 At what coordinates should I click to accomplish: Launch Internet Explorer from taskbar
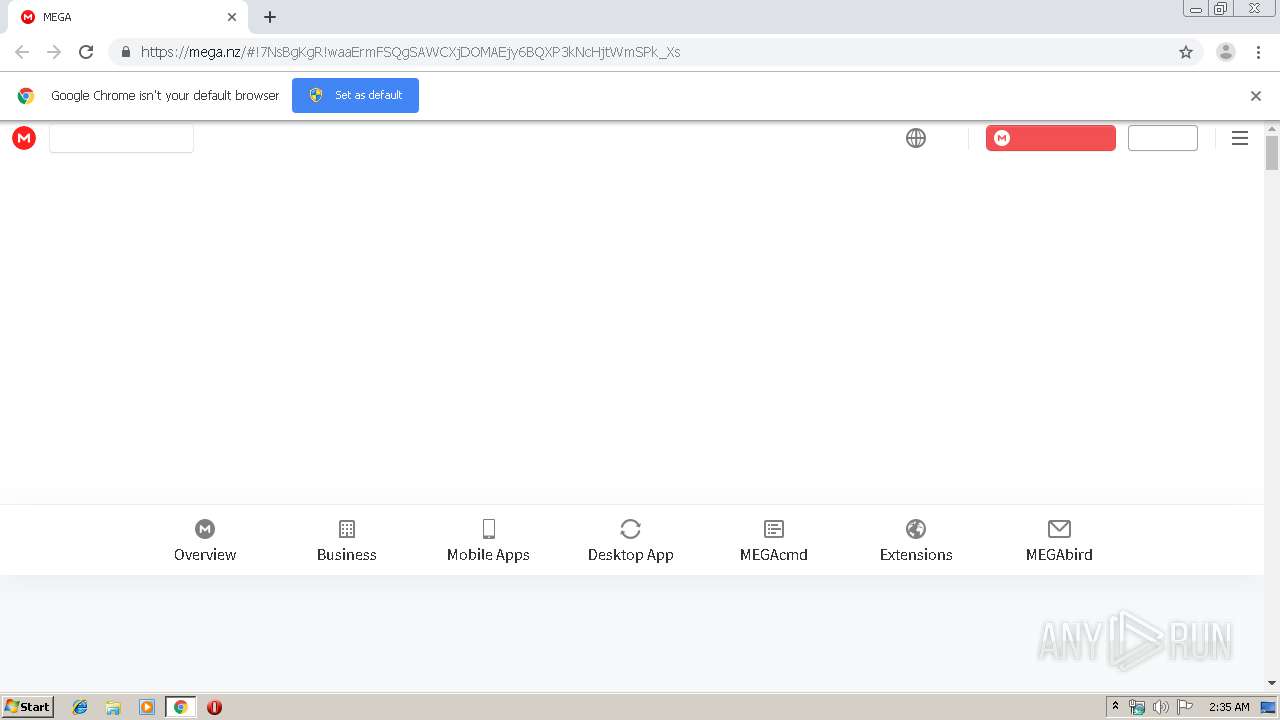[80, 707]
